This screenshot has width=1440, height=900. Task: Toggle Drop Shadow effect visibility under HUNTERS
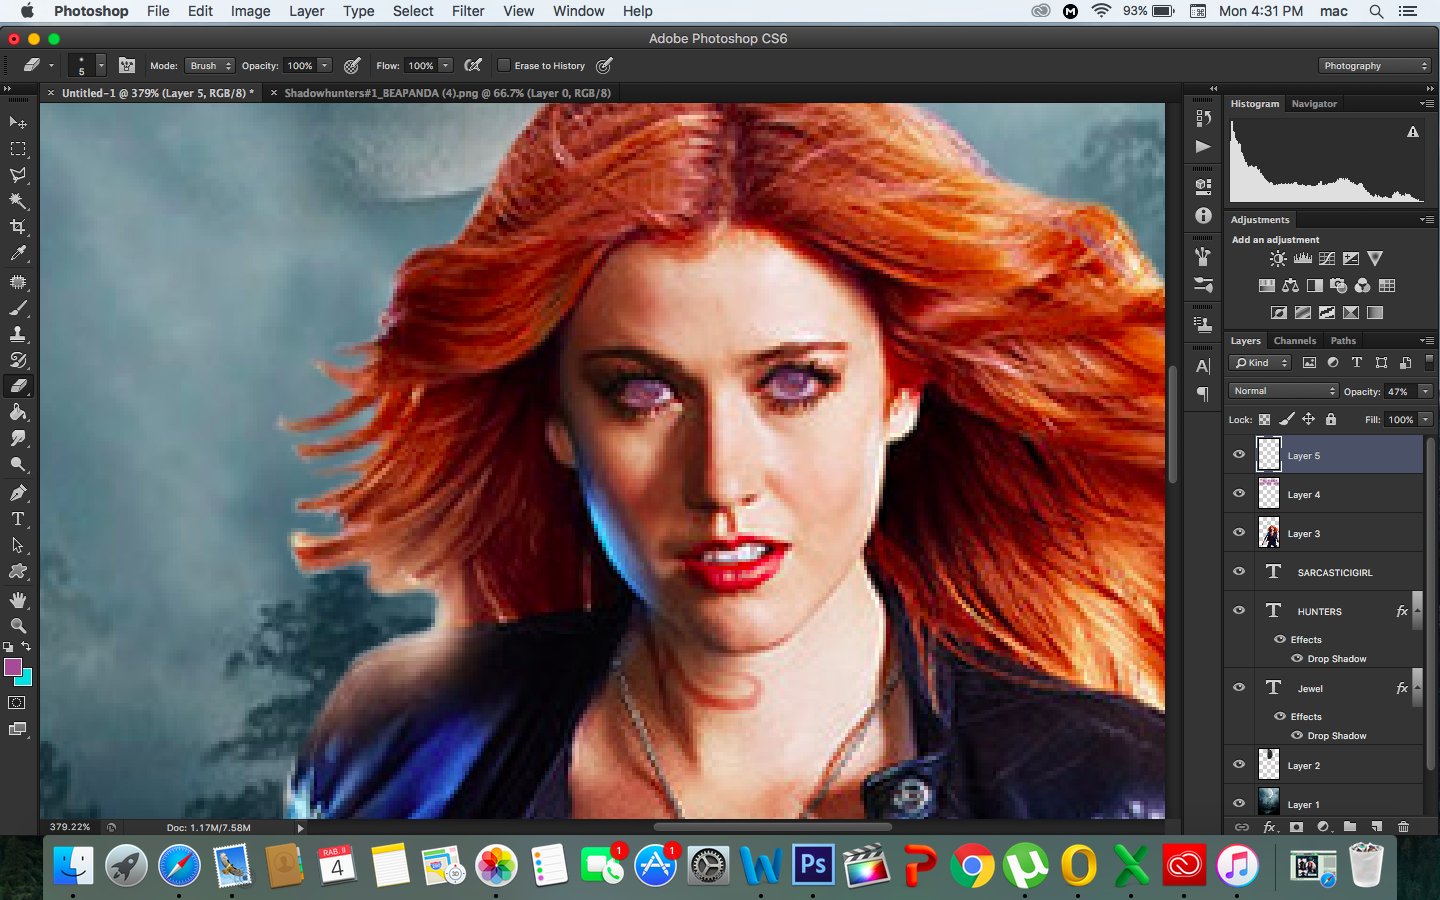pos(1297,658)
